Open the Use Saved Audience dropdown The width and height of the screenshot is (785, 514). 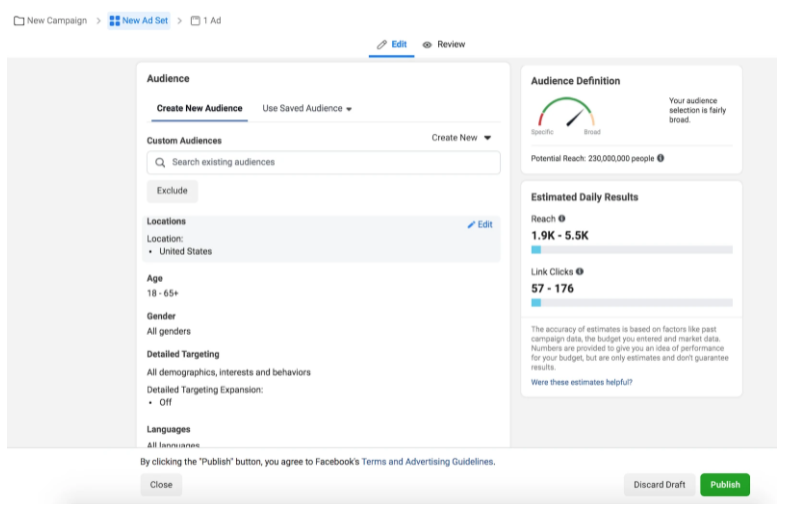pos(307,109)
